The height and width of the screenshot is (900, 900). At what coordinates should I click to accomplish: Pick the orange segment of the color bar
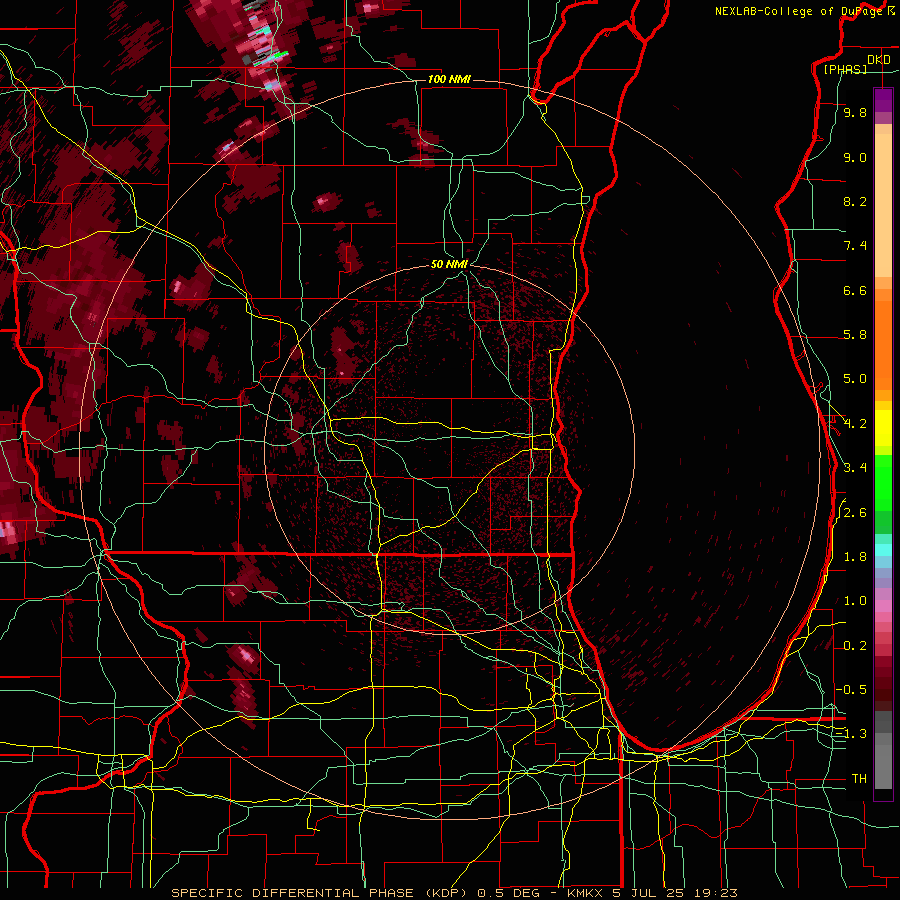(x=883, y=346)
